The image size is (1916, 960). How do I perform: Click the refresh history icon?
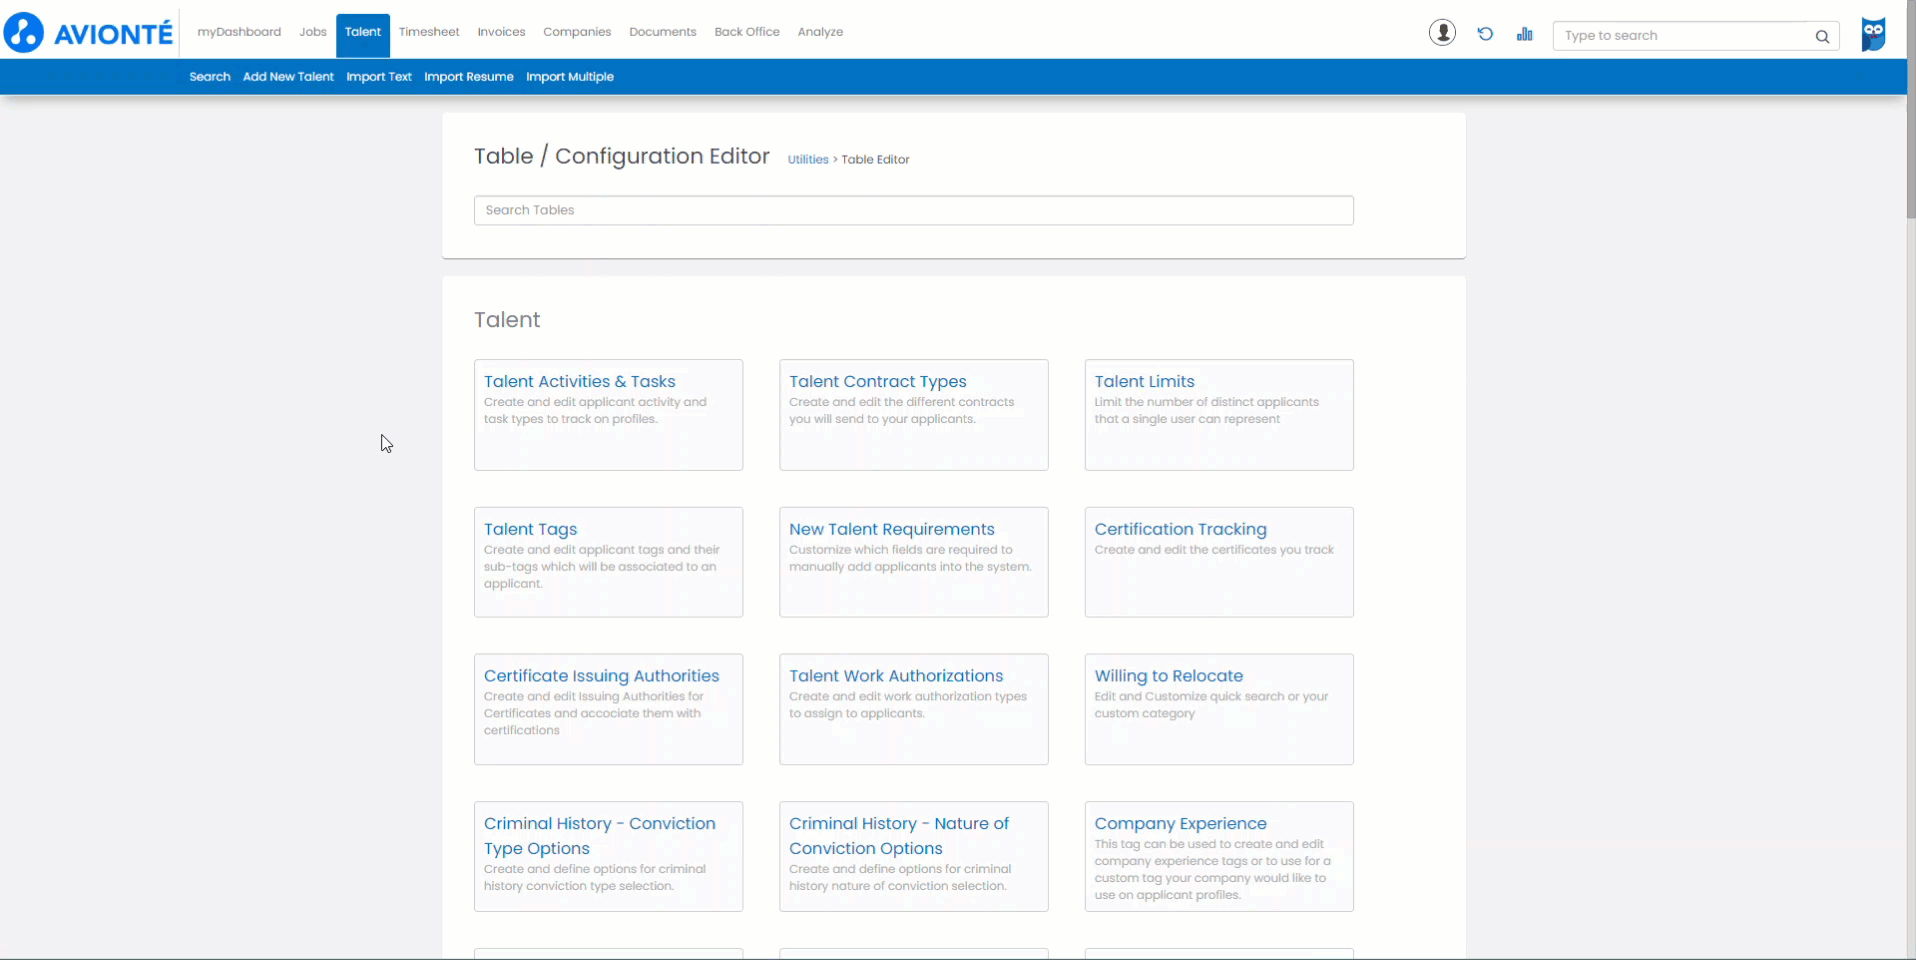tap(1485, 34)
